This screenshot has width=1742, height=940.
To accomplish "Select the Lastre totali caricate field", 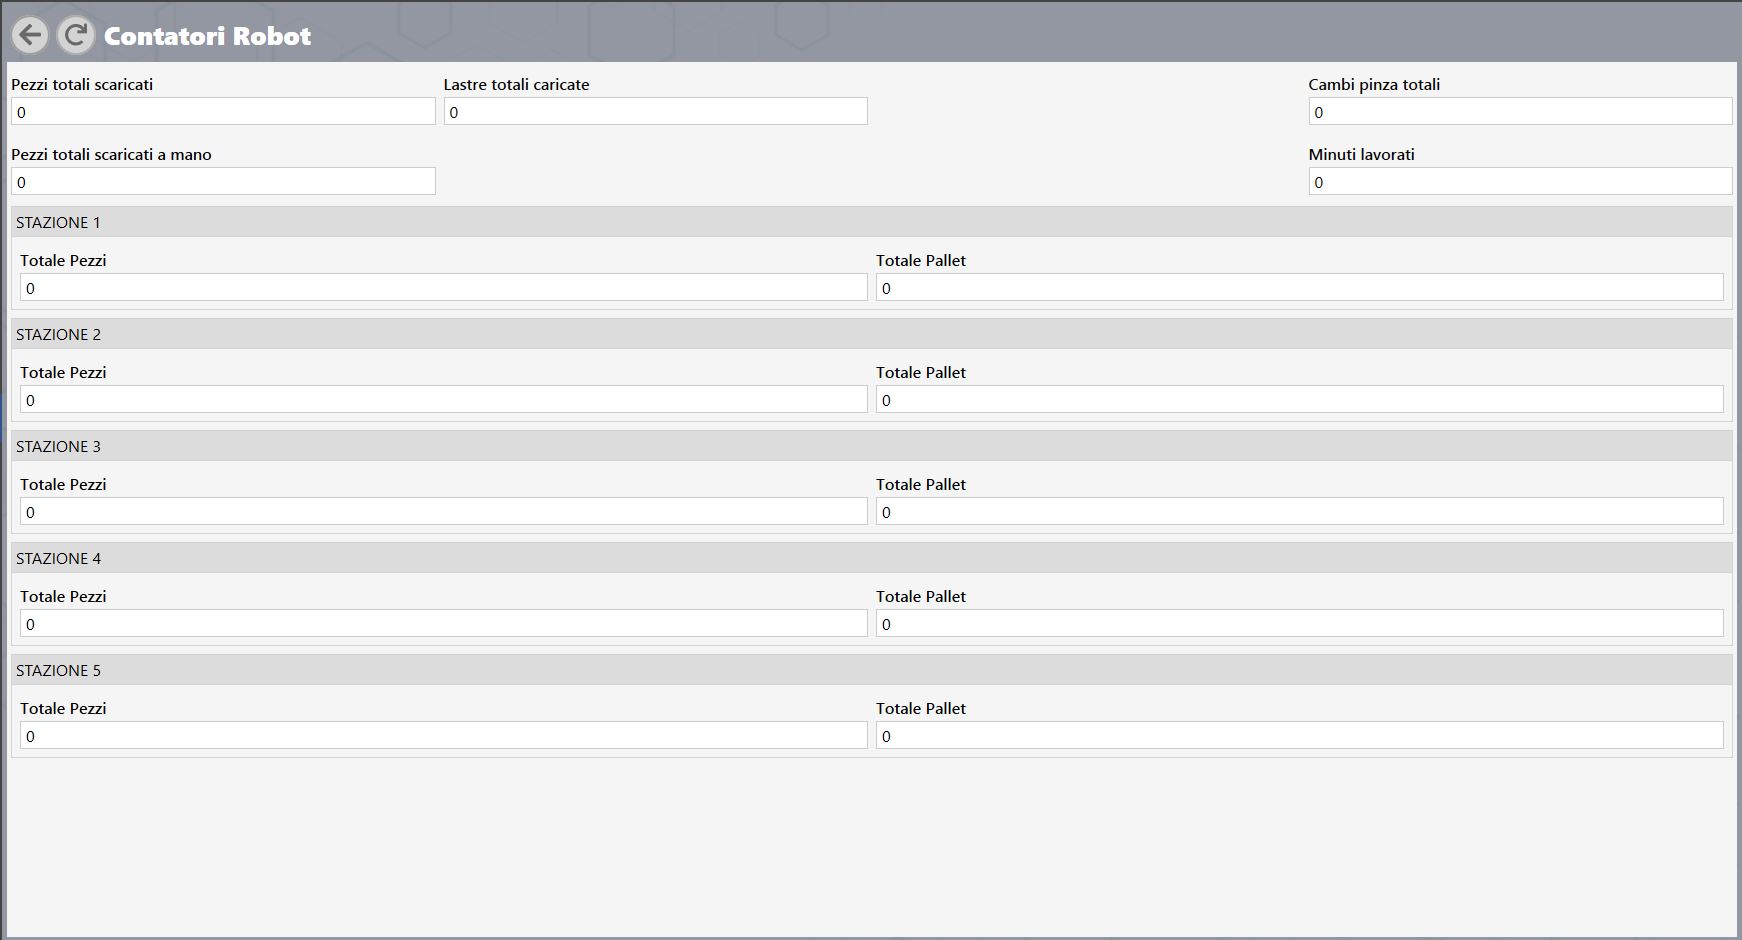I will [656, 111].
